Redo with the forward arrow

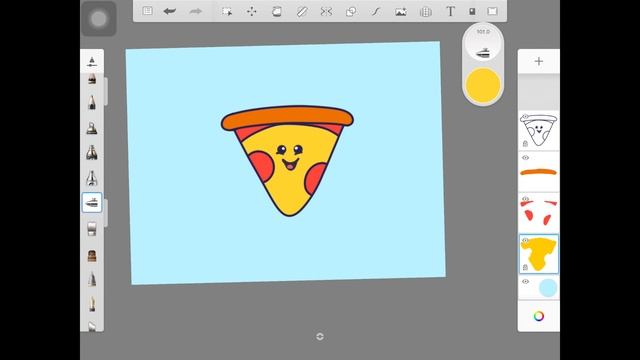(196, 11)
